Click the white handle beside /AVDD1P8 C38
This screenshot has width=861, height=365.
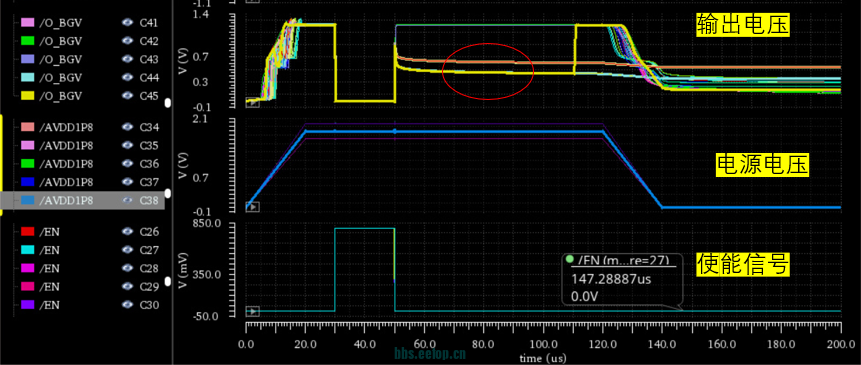pos(167,193)
